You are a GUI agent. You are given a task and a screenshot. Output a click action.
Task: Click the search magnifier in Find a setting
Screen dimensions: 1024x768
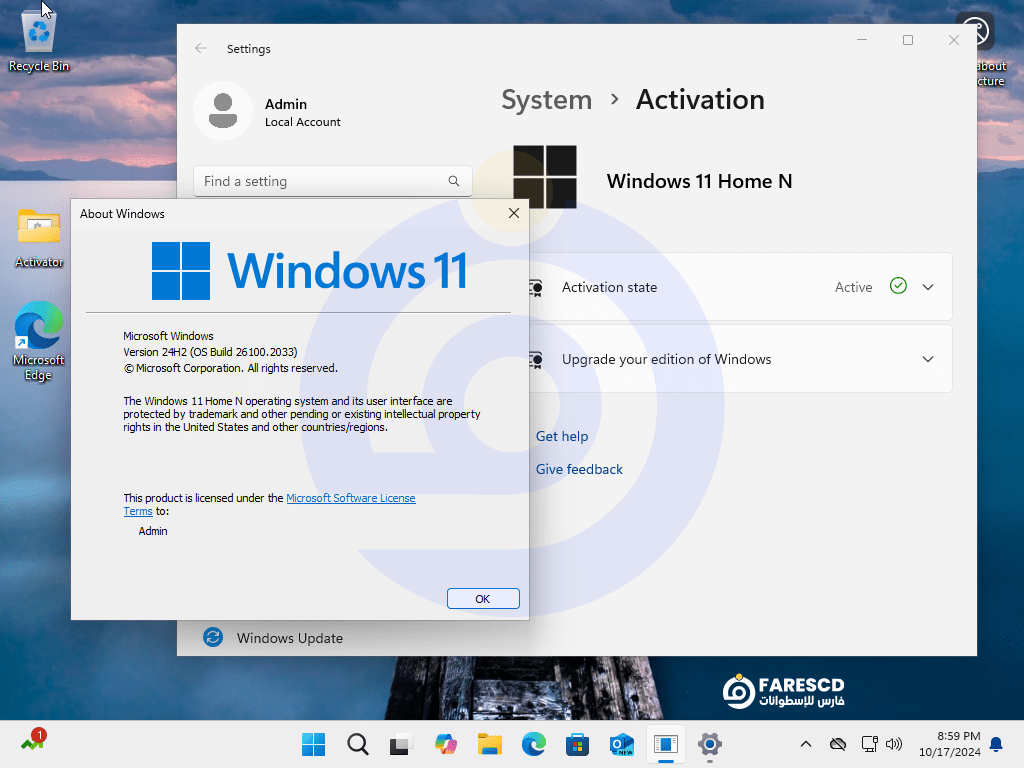(454, 181)
